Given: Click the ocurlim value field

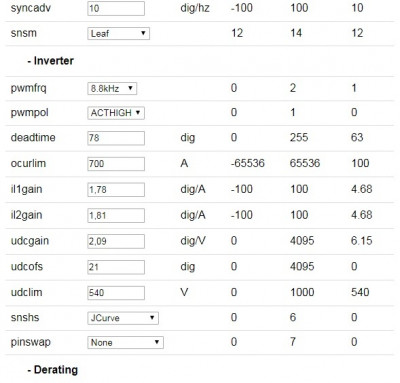Looking at the screenshot, I should 116,164.
